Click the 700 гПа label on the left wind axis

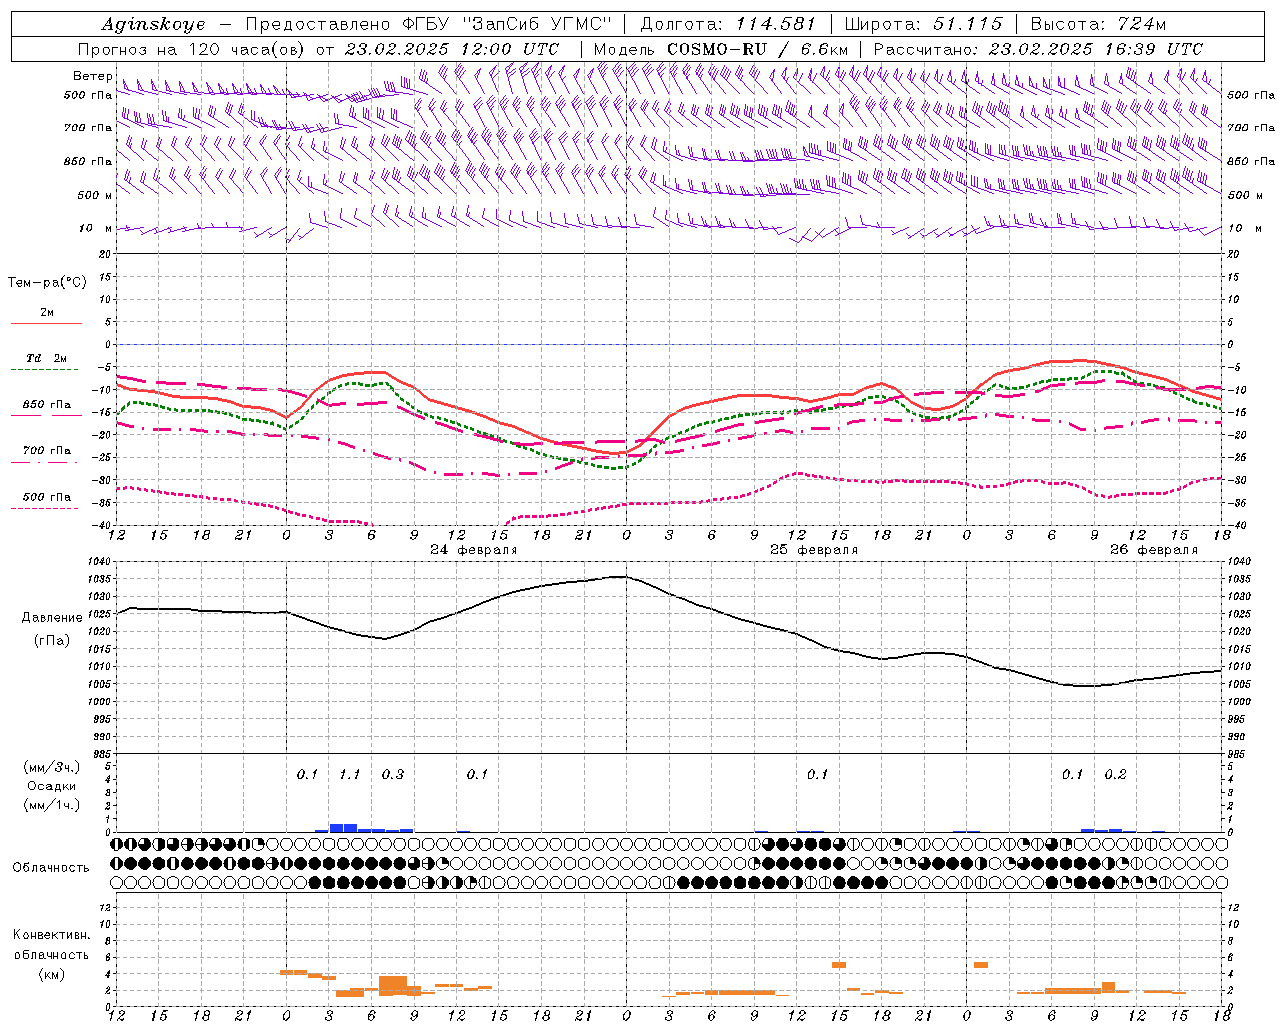(x=88, y=128)
